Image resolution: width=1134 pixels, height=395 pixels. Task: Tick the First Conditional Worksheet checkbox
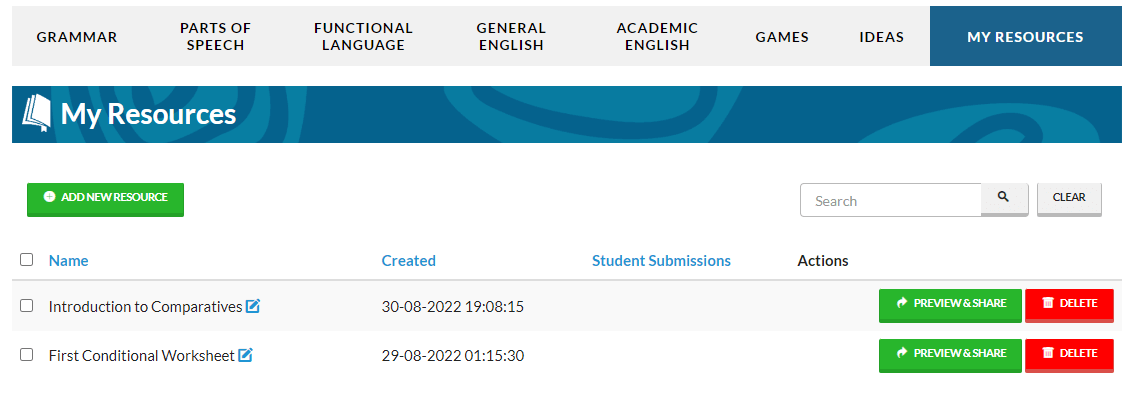tap(27, 354)
